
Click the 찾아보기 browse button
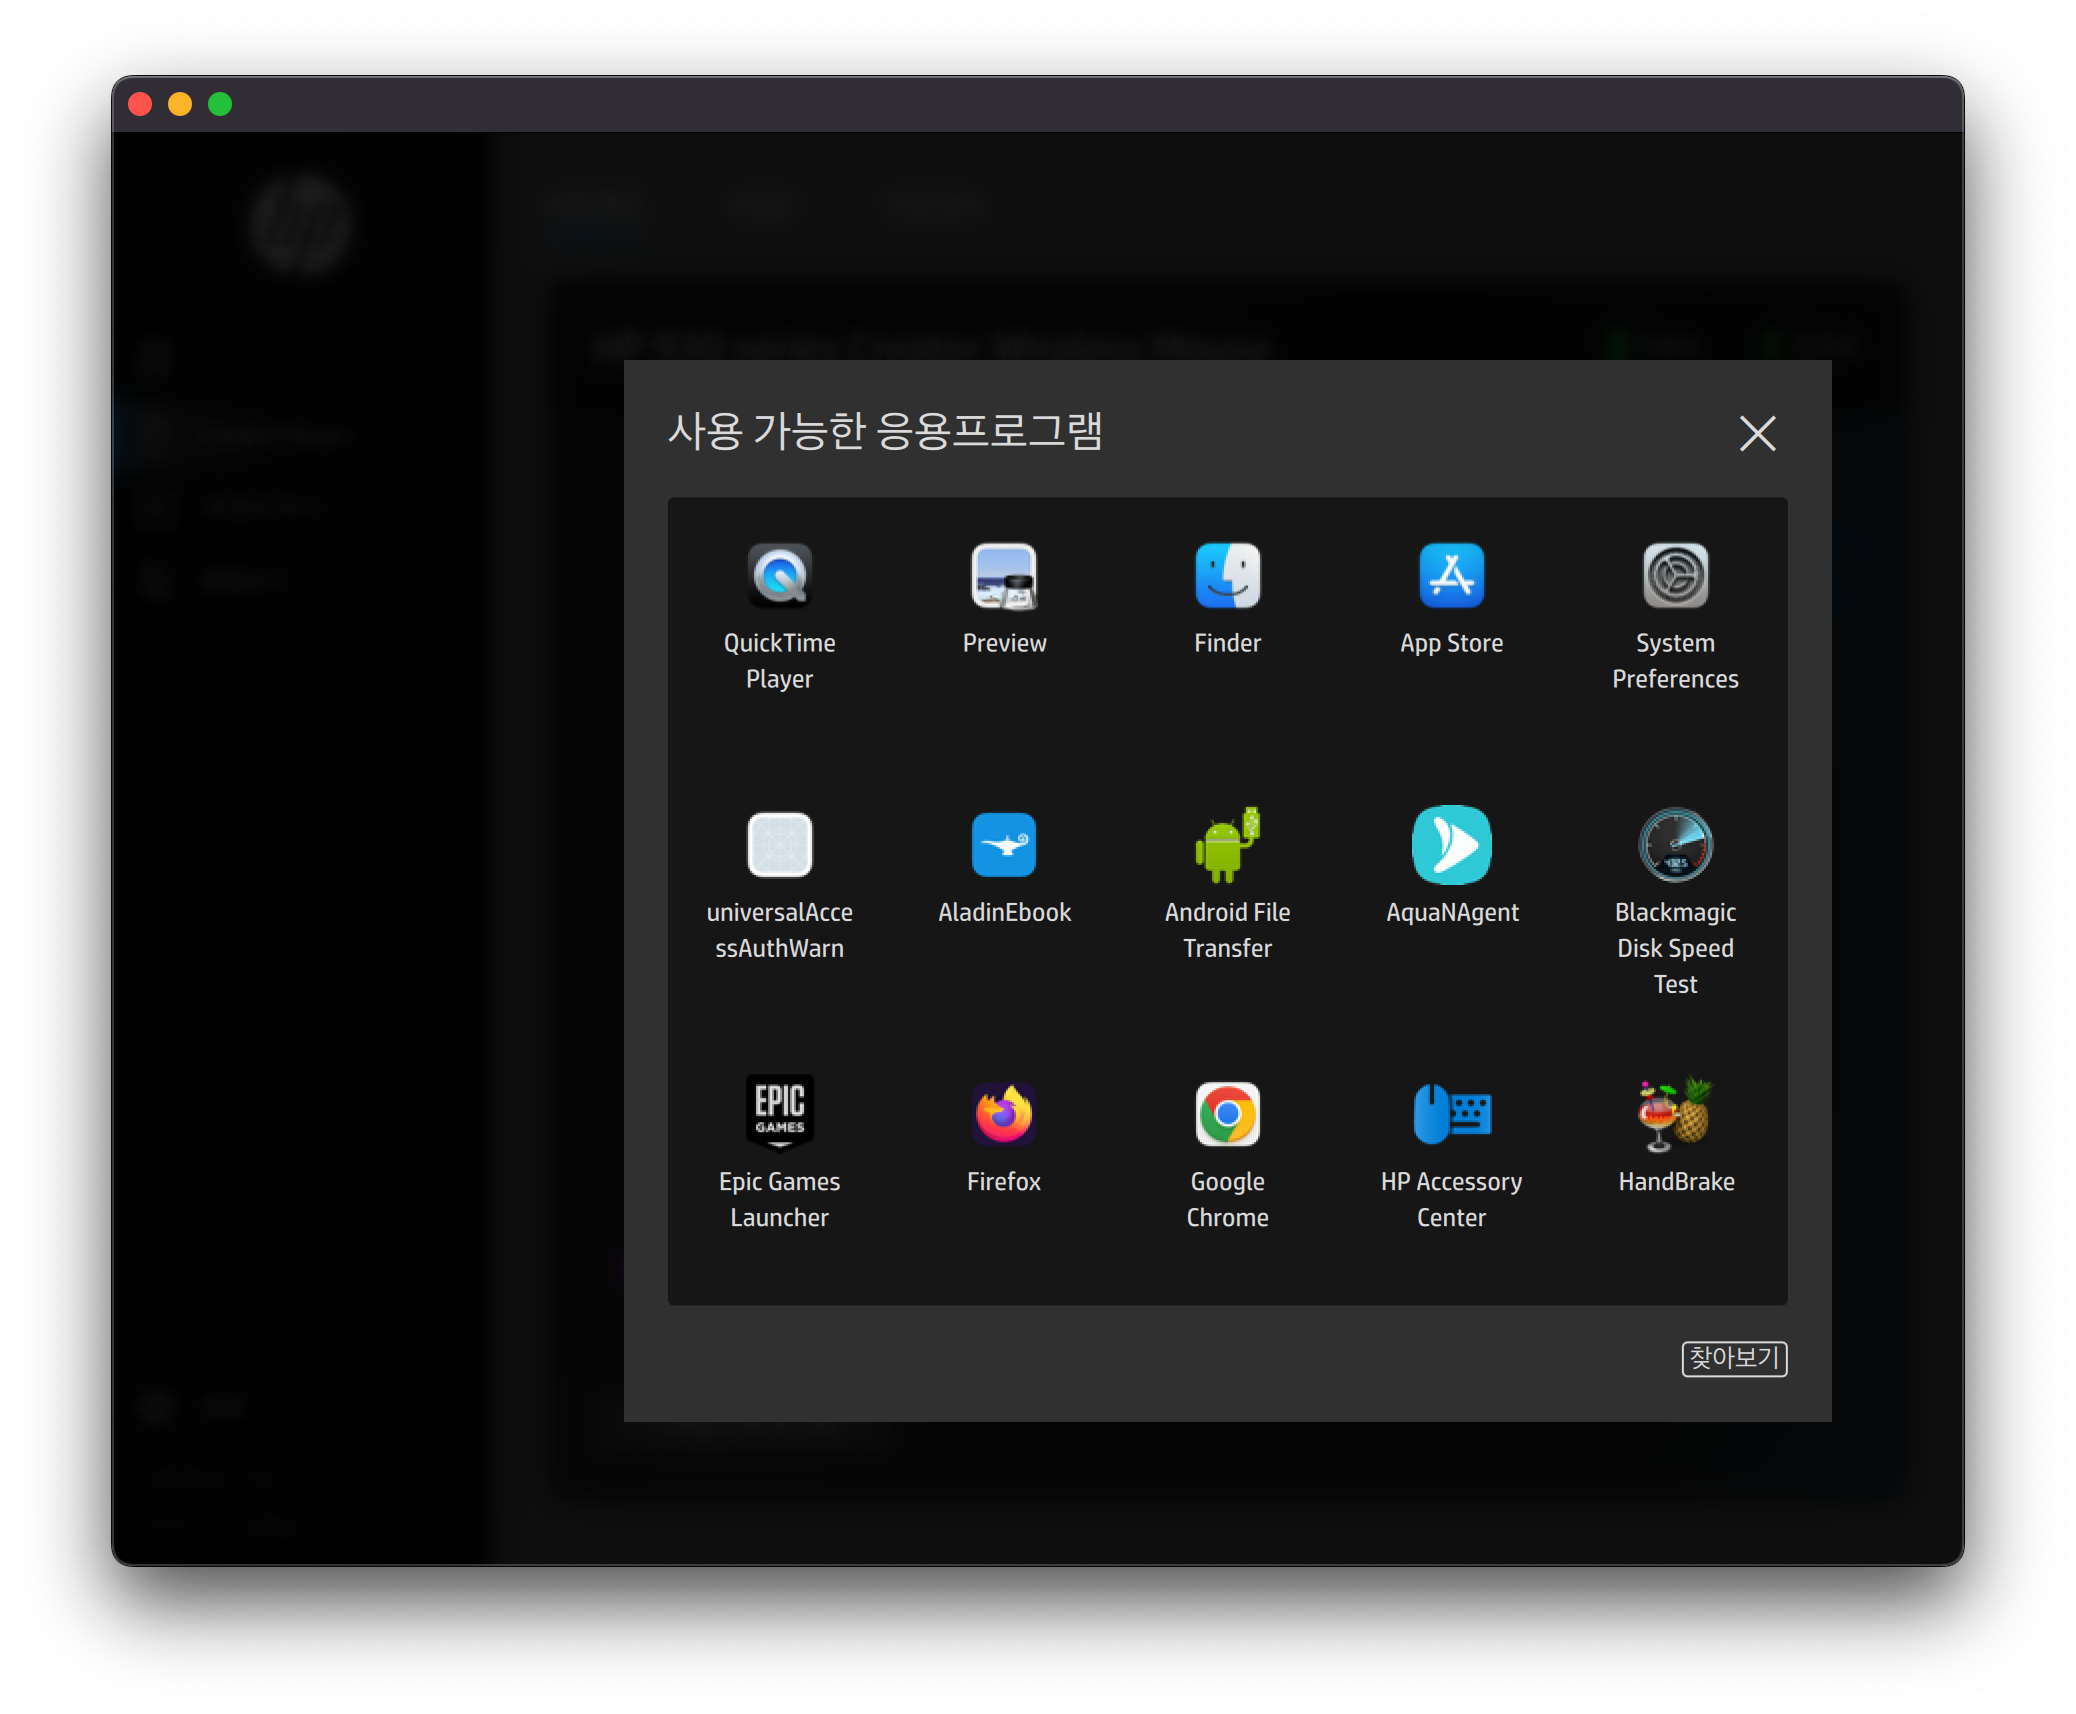pyautogui.click(x=1733, y=1358)
